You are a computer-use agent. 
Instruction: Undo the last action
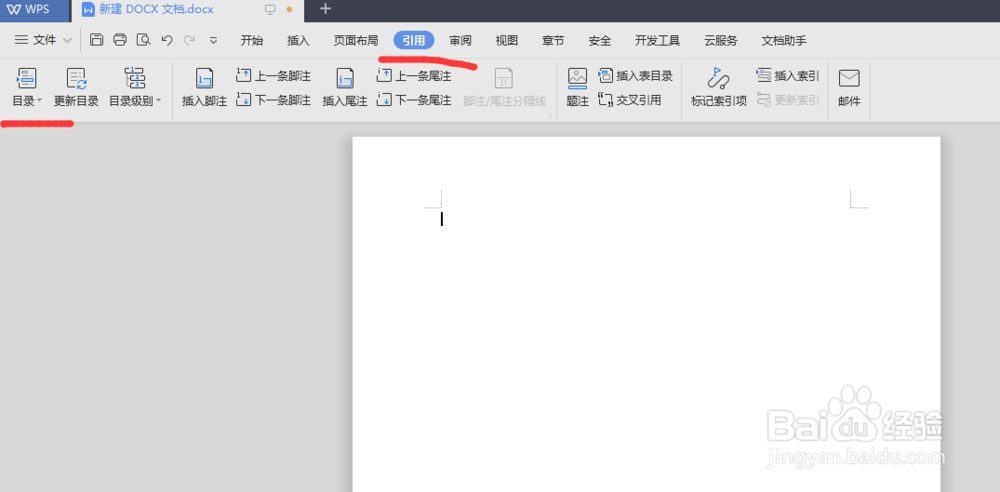pos(167,40)
